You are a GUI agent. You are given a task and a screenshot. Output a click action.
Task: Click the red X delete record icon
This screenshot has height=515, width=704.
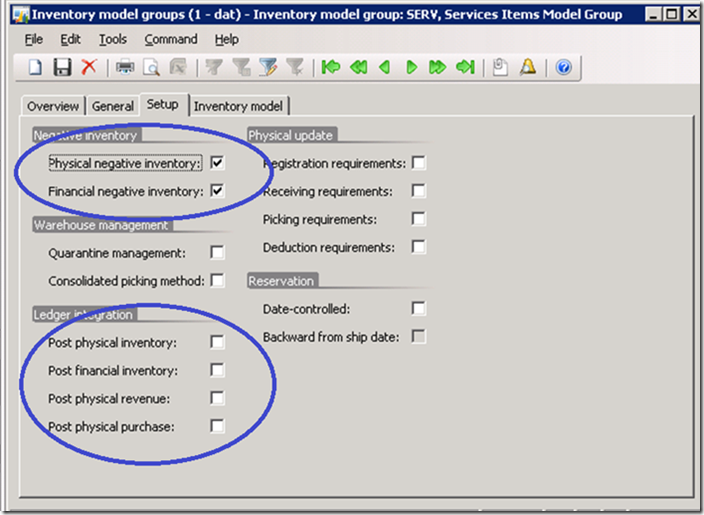pyautogui.click(x=89, y=68)
